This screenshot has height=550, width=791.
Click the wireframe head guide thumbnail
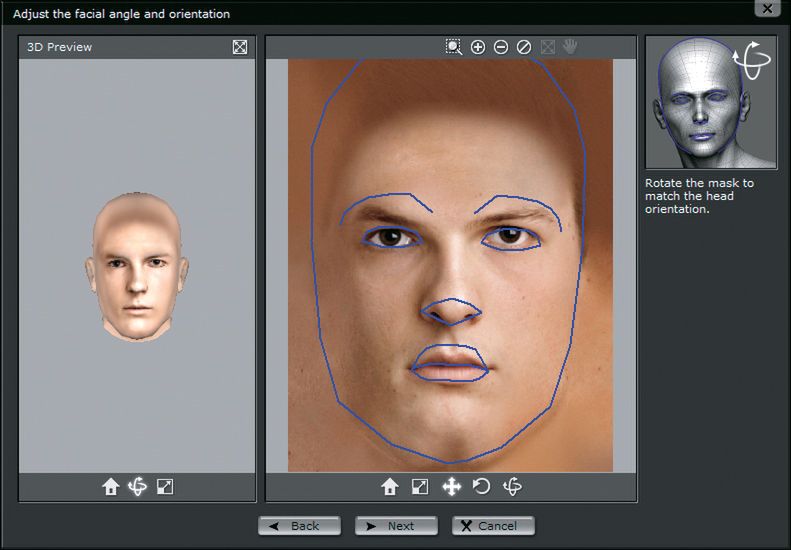pos(710,103)
